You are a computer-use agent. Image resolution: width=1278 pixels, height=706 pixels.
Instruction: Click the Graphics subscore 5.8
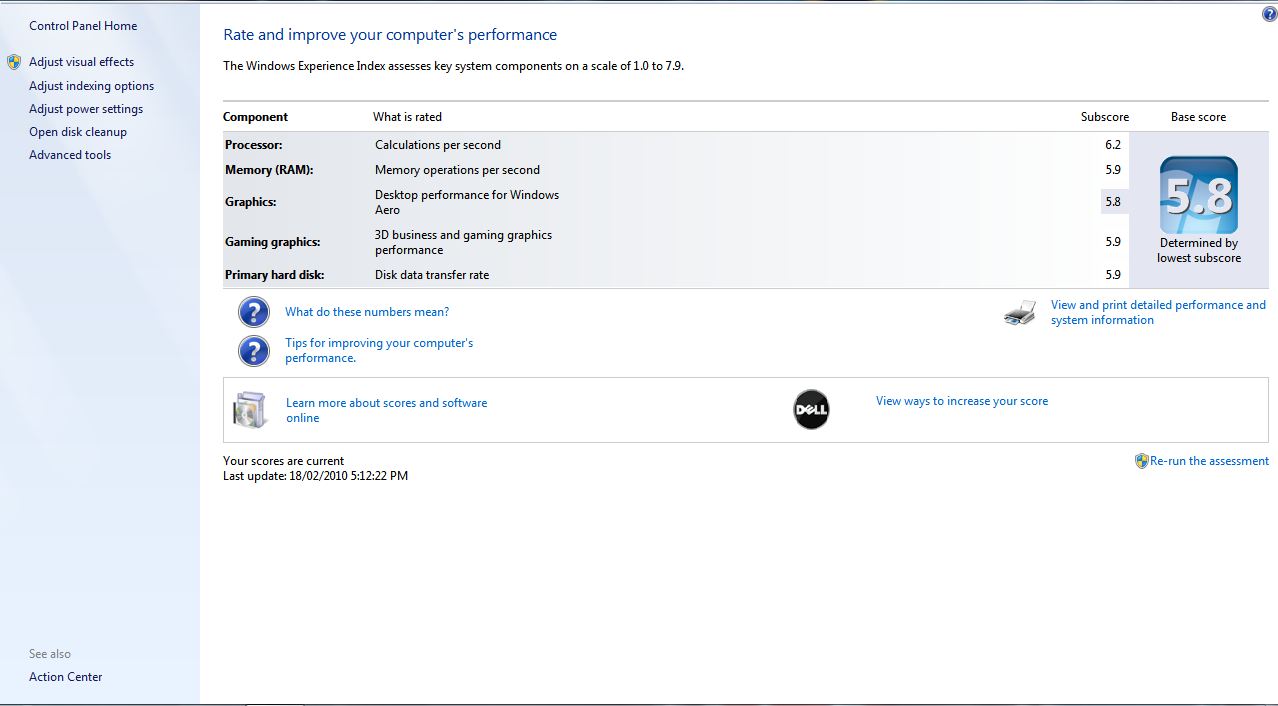1113,202
